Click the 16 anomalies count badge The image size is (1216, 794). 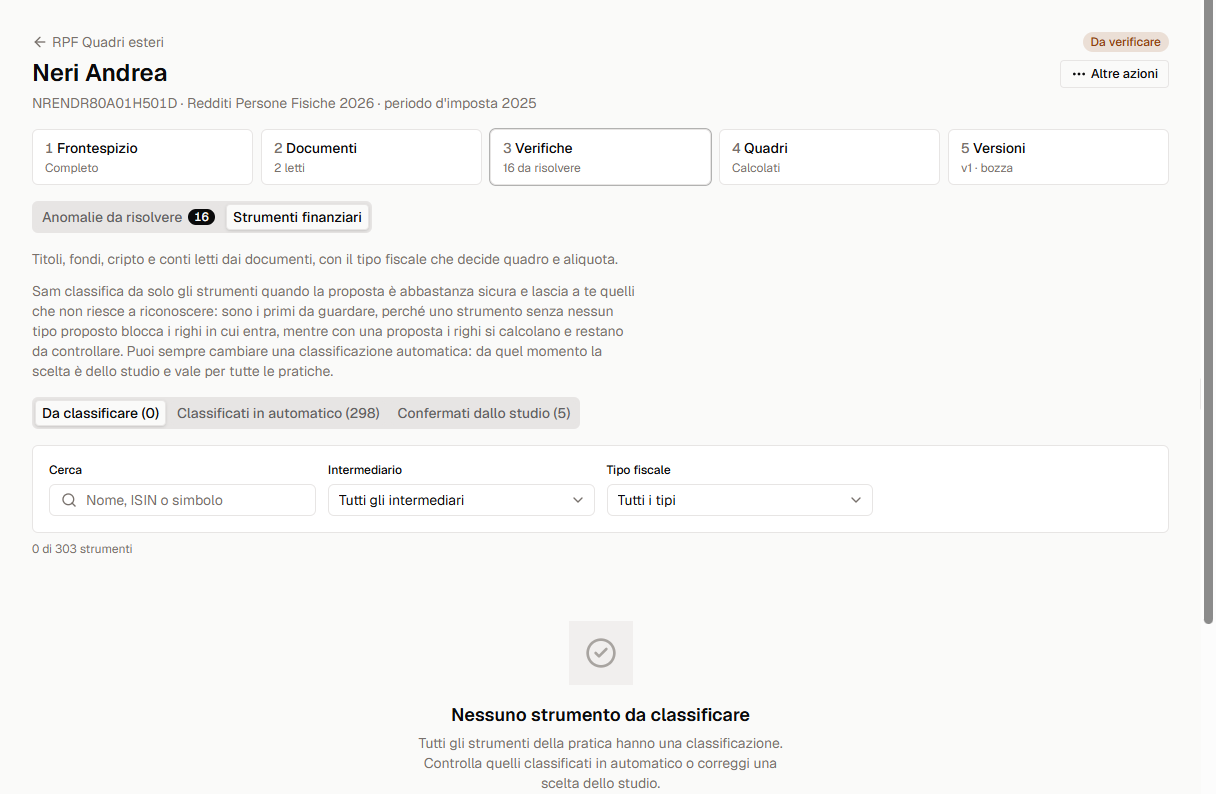(201, 217)
